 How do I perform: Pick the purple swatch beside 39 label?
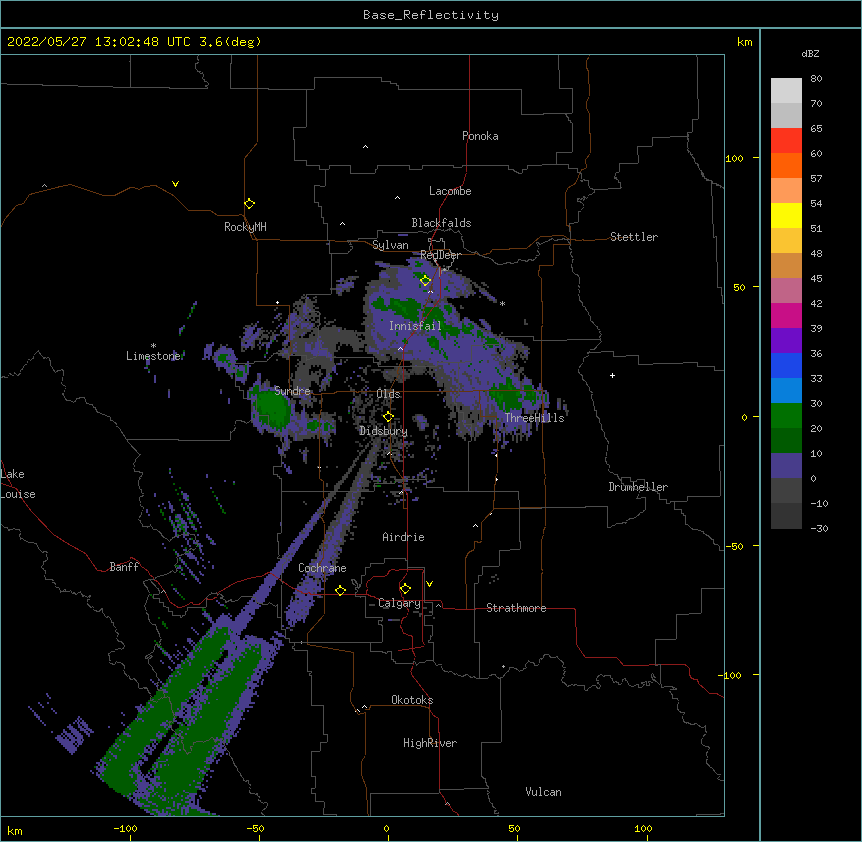(786, 340)
